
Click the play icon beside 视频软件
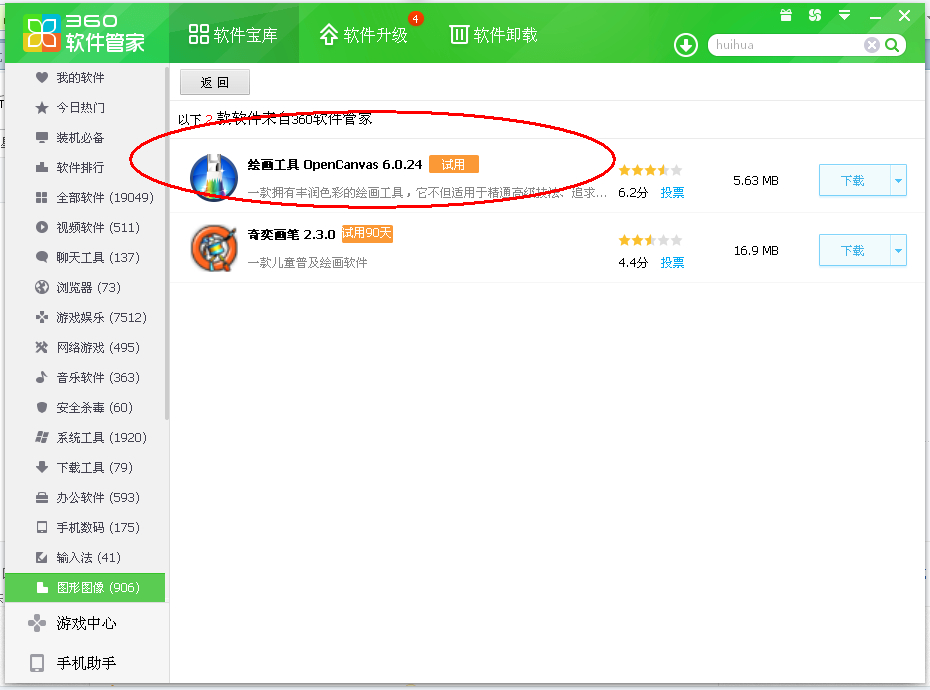coord(42,227)
